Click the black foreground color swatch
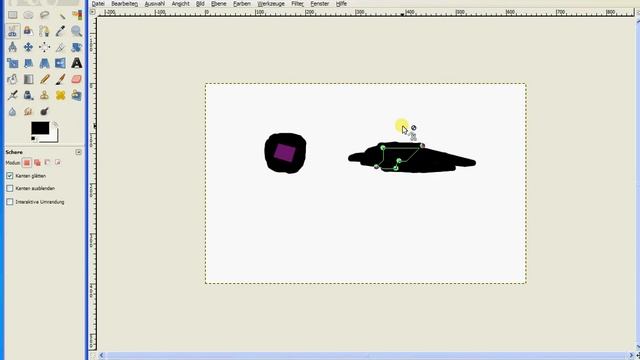The image size is (640, 360). point(40,128)
